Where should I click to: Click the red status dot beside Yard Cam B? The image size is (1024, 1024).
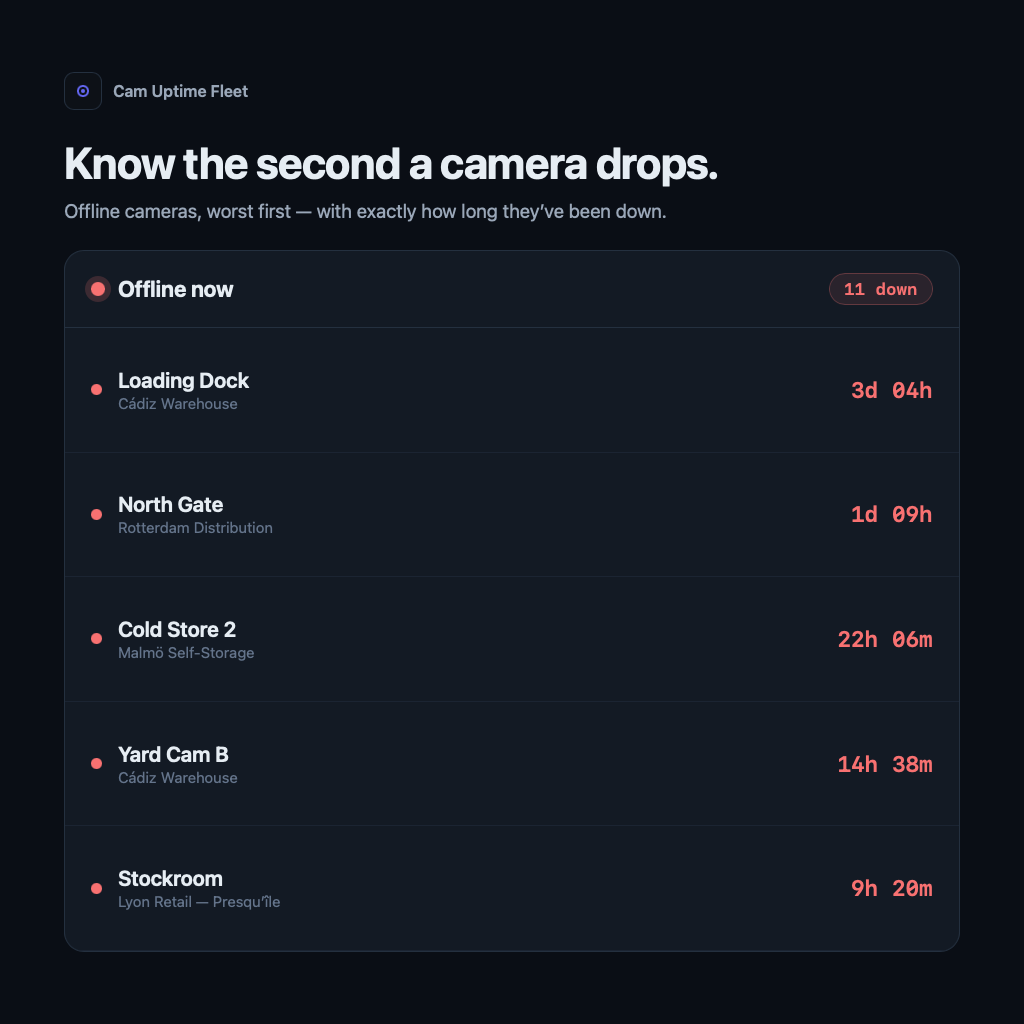pyautogui.click(x=96, y=763)
